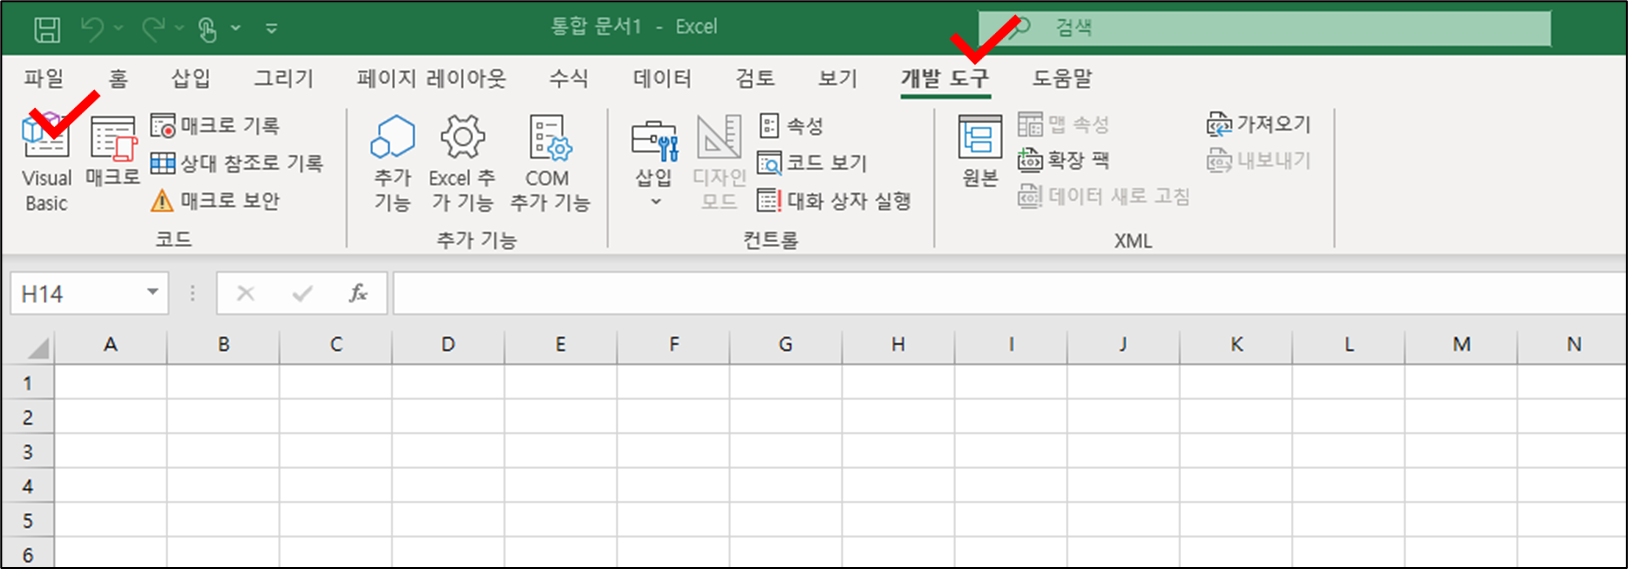Toggle touch/mouse mode icon
Image resolution: width=1628 pixels, height=569 pixels.
pos(208,29)
